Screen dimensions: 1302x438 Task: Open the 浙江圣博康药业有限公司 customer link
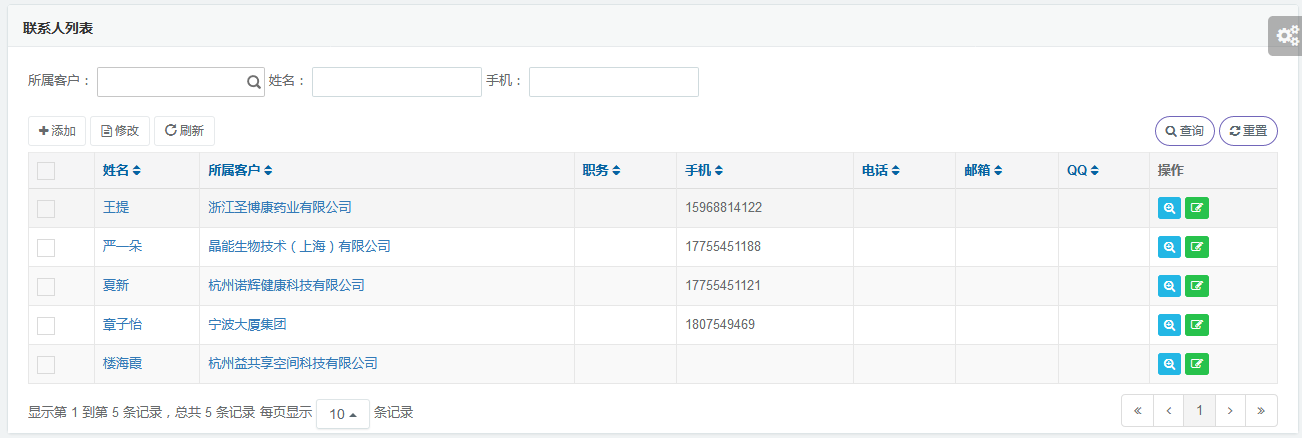[280, 208]
